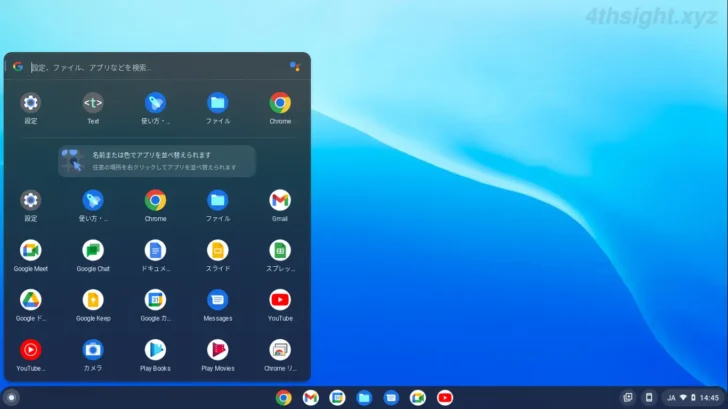Open Gmail from the shelf
Viewport: 728px width, 409px height.
tap(311, 398)
